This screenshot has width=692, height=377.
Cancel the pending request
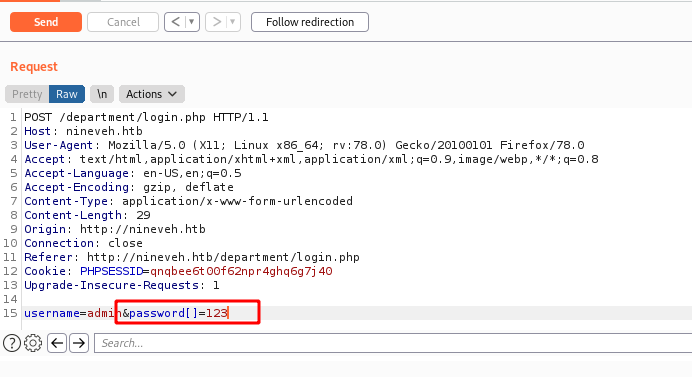click(x=123, y=22)
